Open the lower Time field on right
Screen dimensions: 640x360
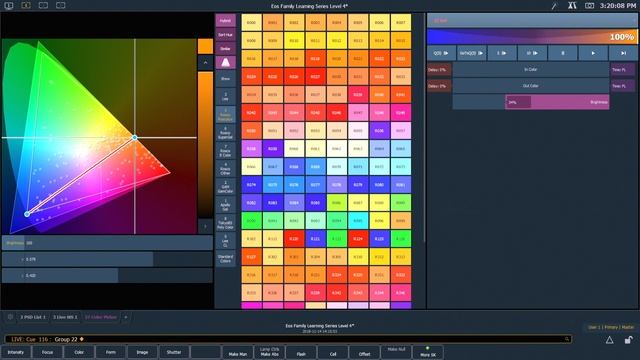coord(623,86)
